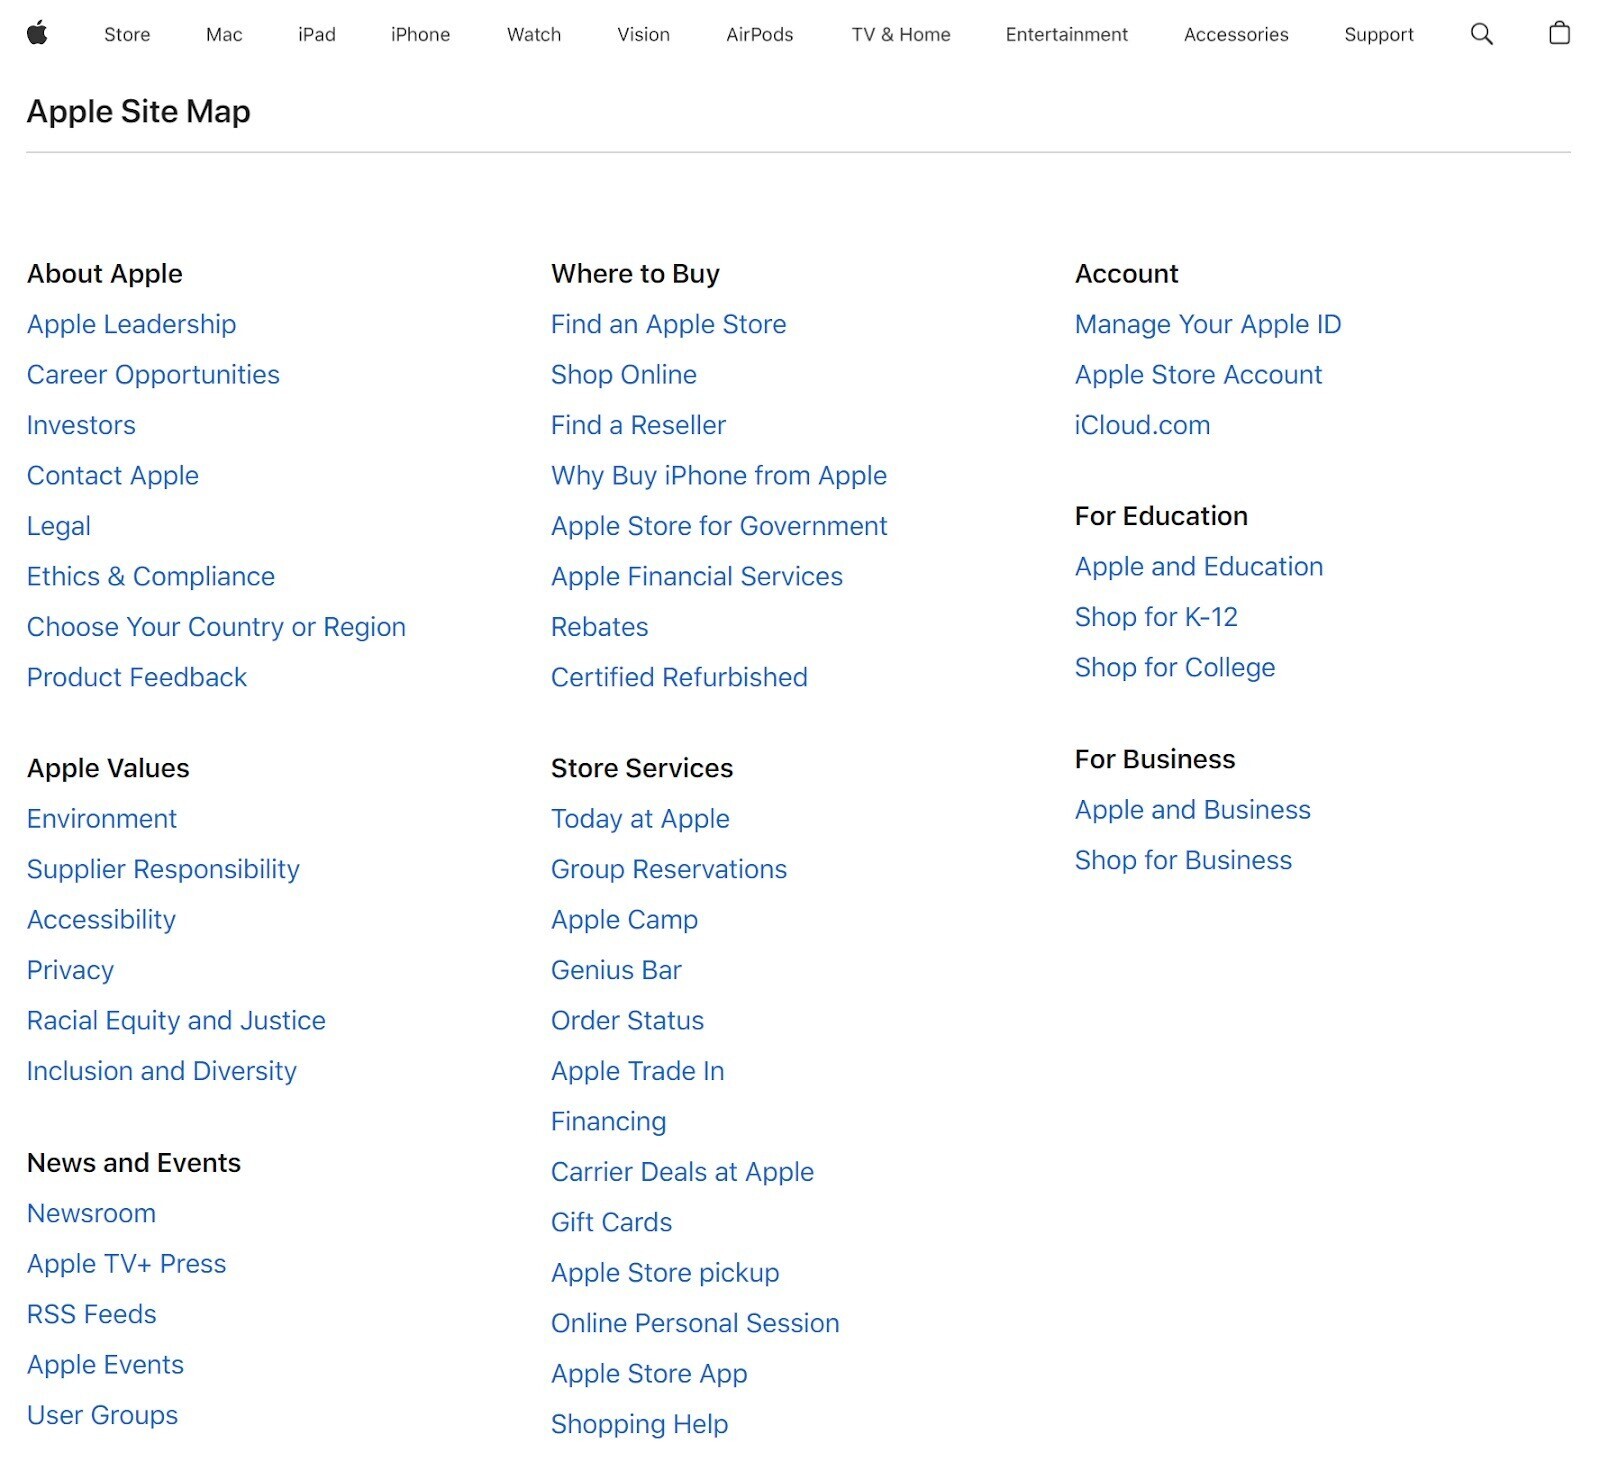Open the Support page
The height and width of the screenshot is (1462, 1600).
click(x=1379, y=34)
